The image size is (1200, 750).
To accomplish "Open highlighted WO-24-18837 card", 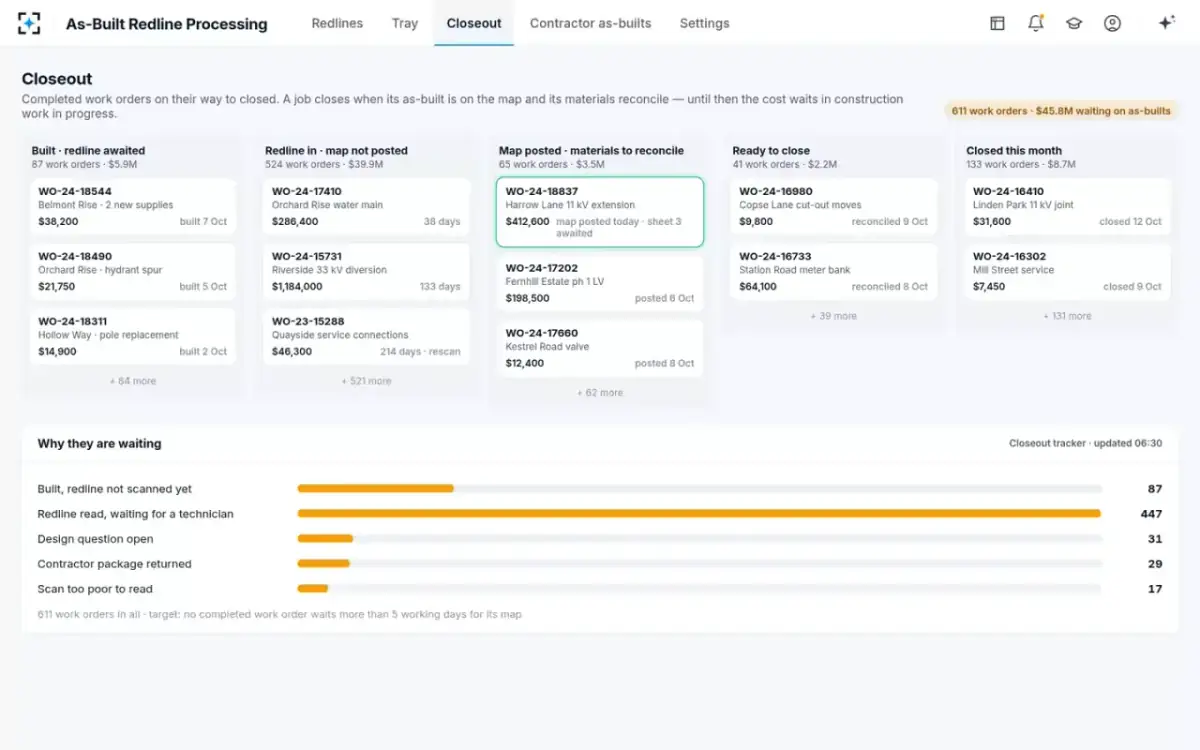I will (600, 212).
